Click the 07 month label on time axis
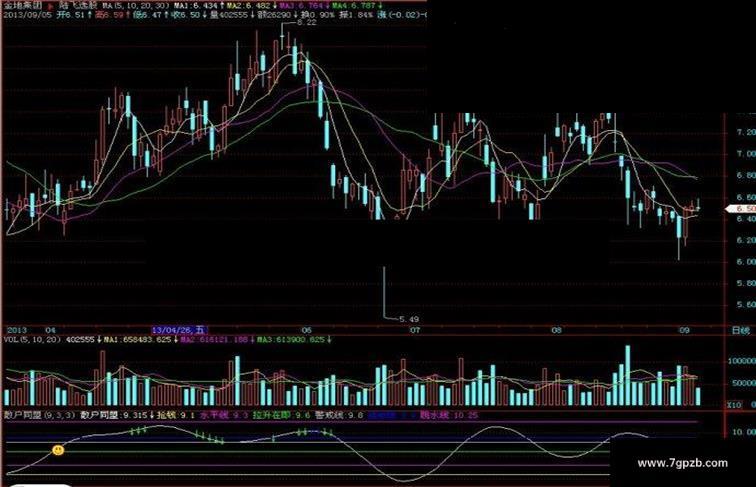 [415, 330]
